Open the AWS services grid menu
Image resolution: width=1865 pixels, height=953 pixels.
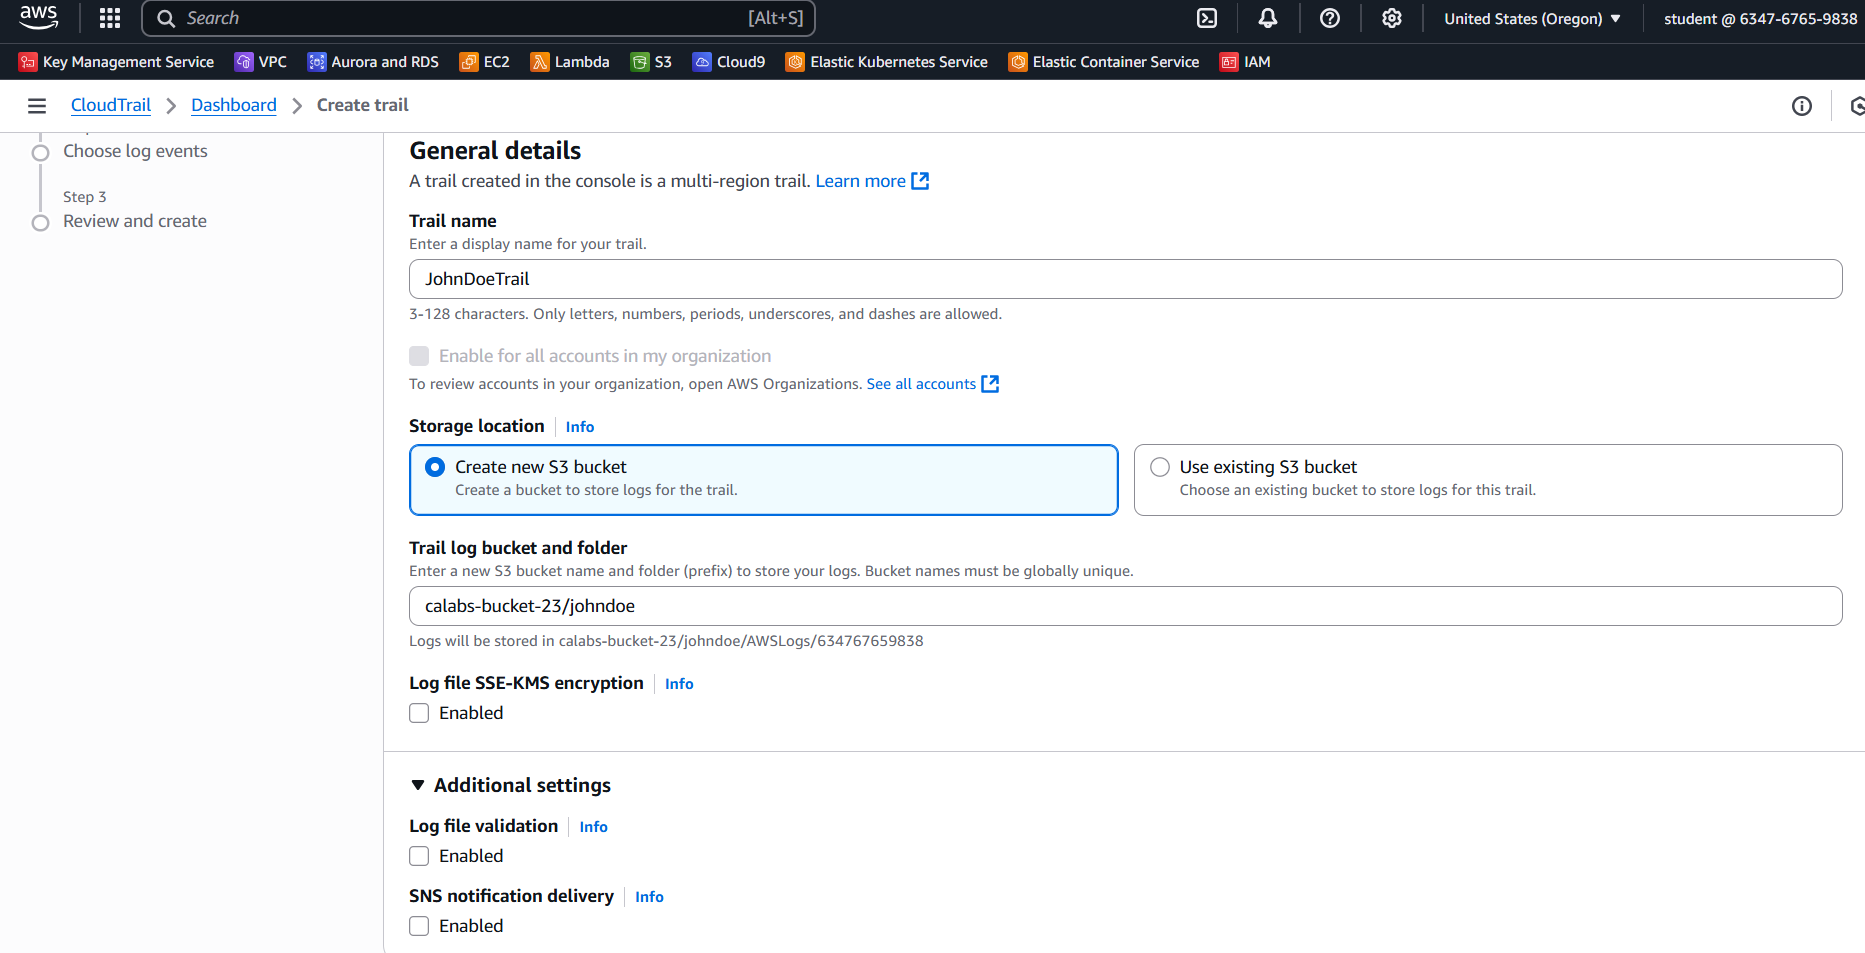[x=108, y=17]
